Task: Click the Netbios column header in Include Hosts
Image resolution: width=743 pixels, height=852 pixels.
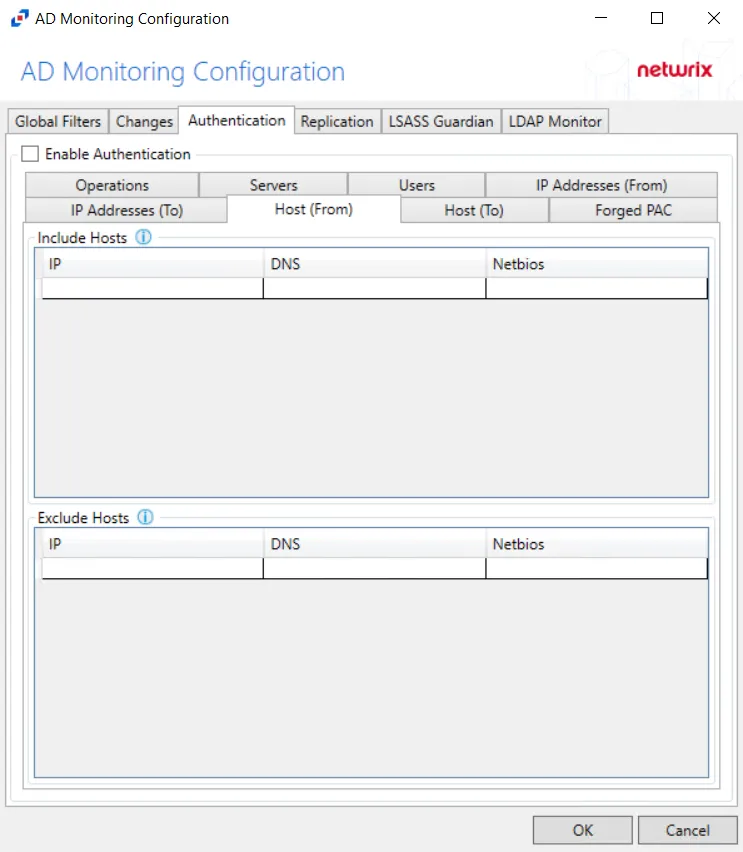Action: pyautogui.click(x=597, y=264)
